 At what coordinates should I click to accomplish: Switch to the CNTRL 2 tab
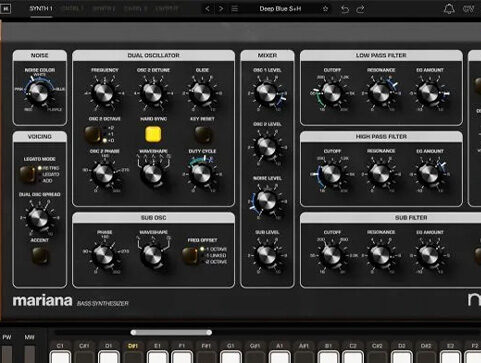click(135, 9)
